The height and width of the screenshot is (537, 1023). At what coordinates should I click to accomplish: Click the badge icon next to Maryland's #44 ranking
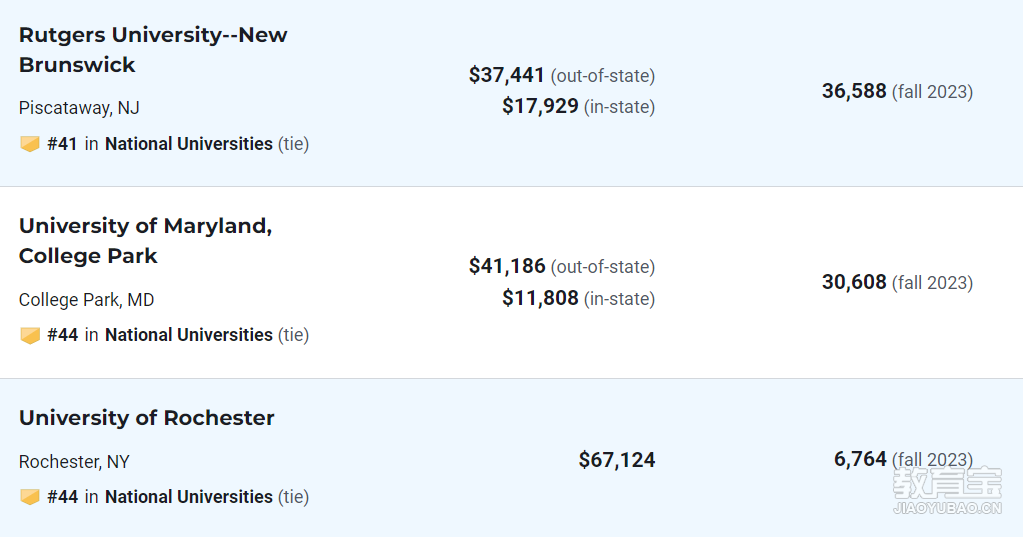pyautogui.click(x=30, y=335)
